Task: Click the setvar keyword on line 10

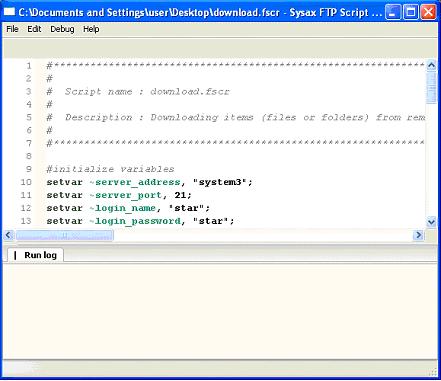Action: pos(65,182)
